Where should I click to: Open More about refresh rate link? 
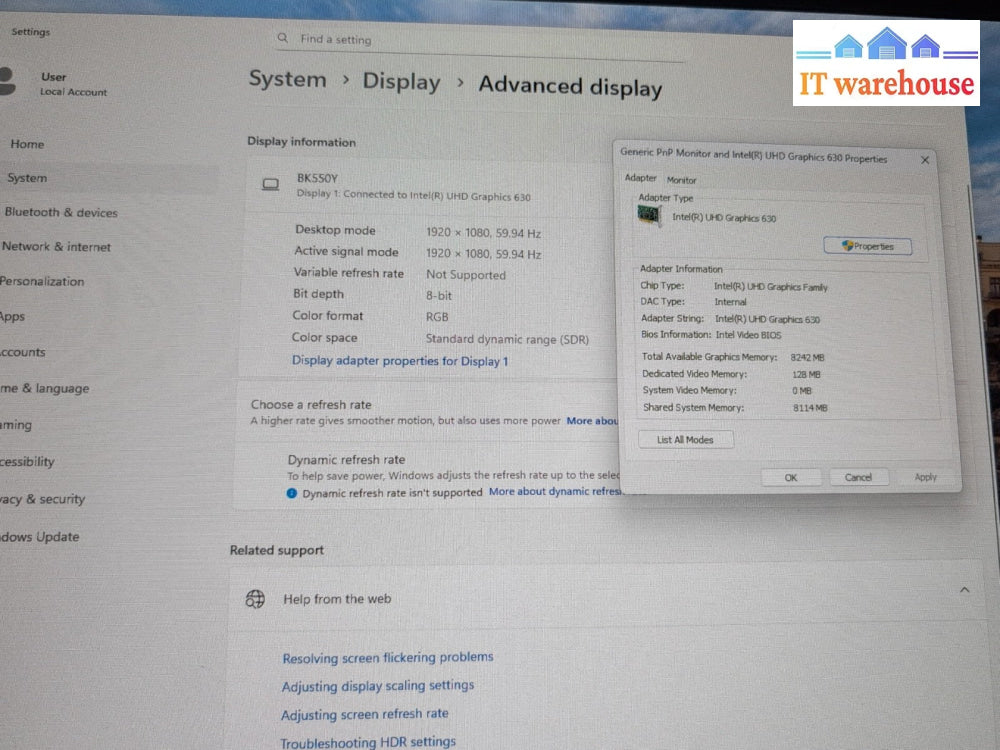click(x=592, y=421)
